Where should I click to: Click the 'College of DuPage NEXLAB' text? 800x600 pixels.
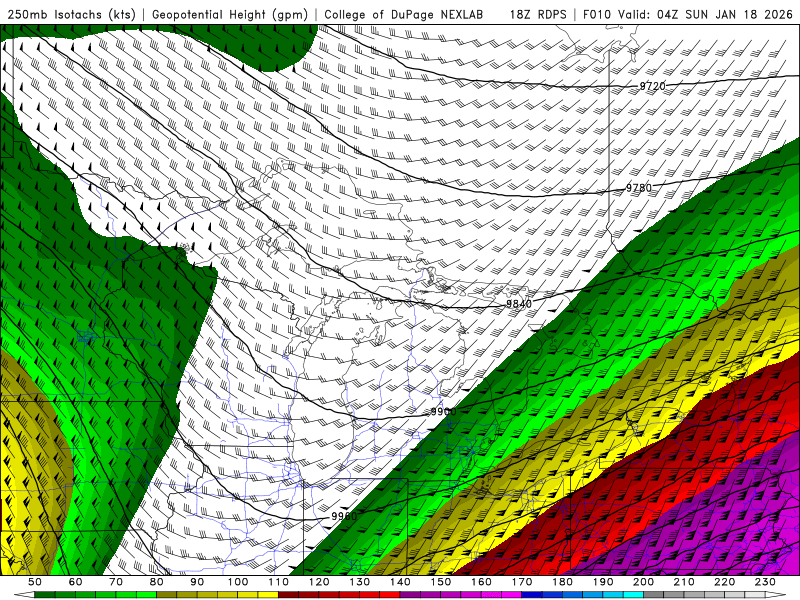404,14
